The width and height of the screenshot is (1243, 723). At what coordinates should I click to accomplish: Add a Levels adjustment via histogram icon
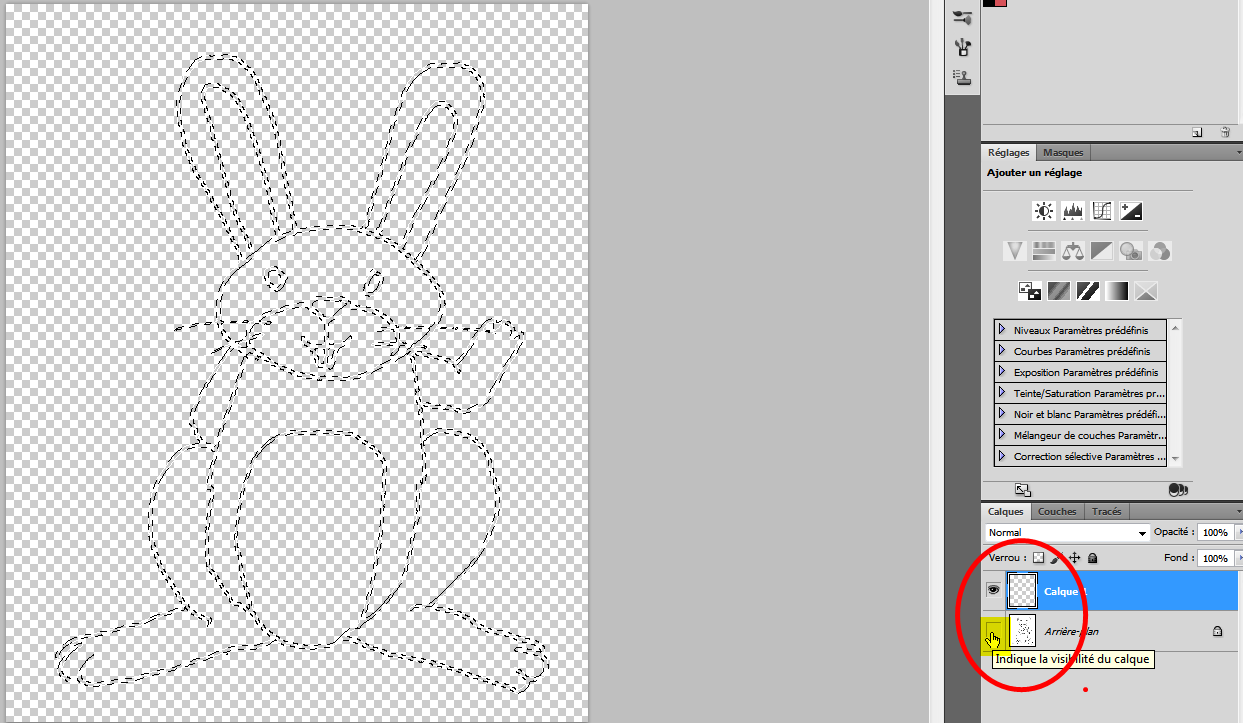pyautogui.click(x=1073, y=211)
